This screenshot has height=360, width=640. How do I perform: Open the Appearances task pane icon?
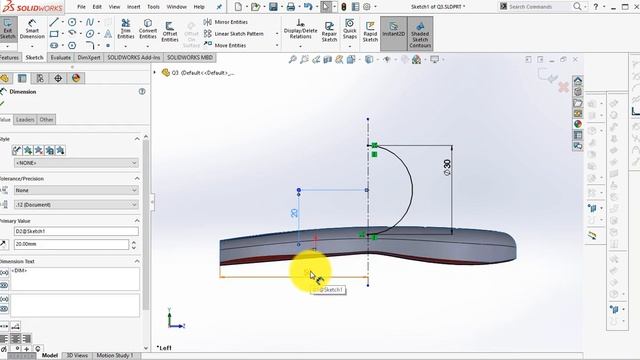(x=578, y=124)
